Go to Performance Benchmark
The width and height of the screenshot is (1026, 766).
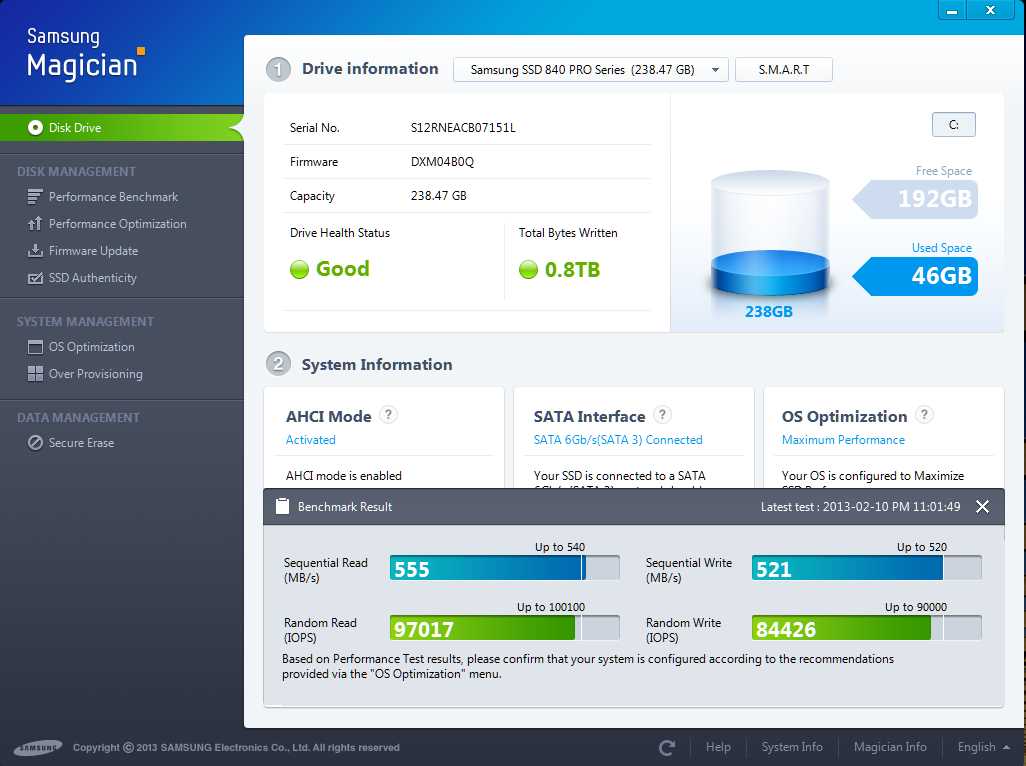coord(113,197)
